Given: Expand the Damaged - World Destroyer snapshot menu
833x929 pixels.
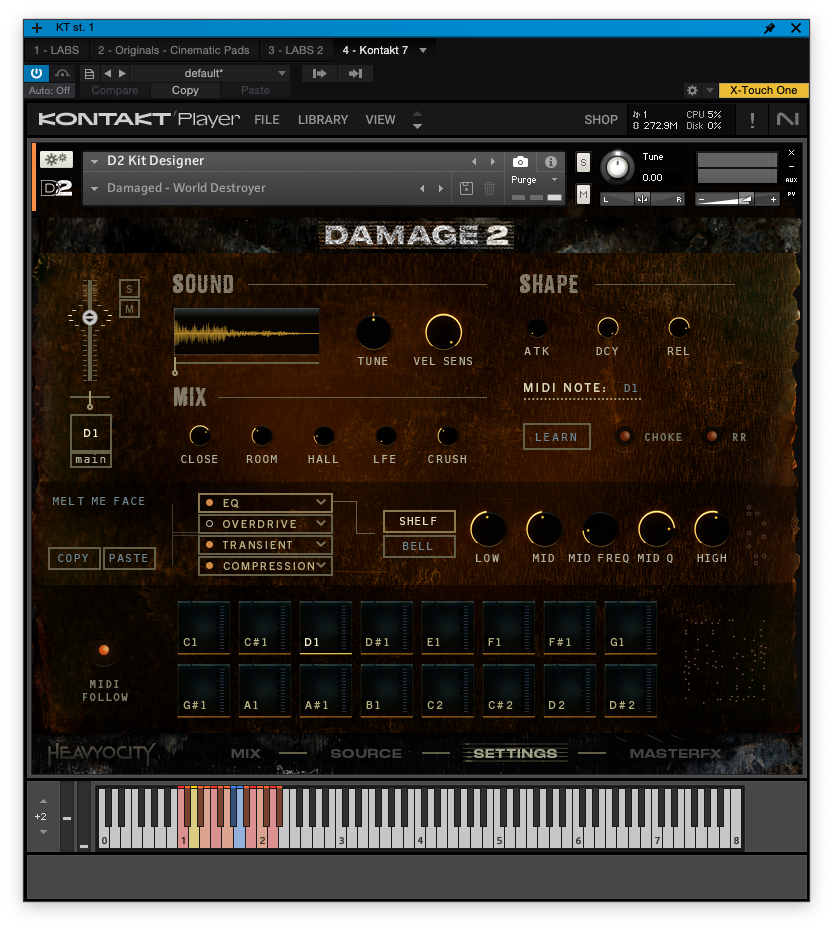Looking at the screenshot, I should 94,188.
